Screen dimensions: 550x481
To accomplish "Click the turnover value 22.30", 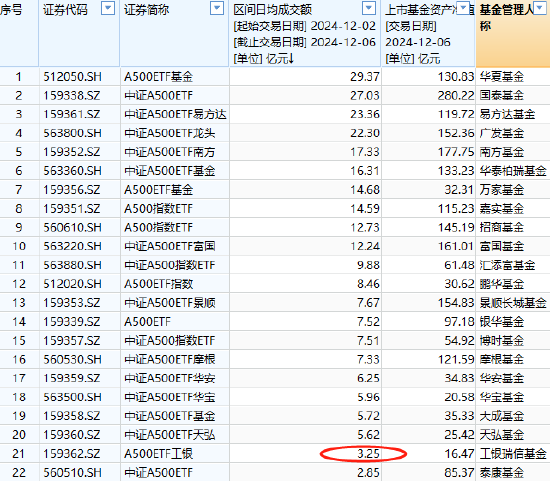I will point(365,133).
